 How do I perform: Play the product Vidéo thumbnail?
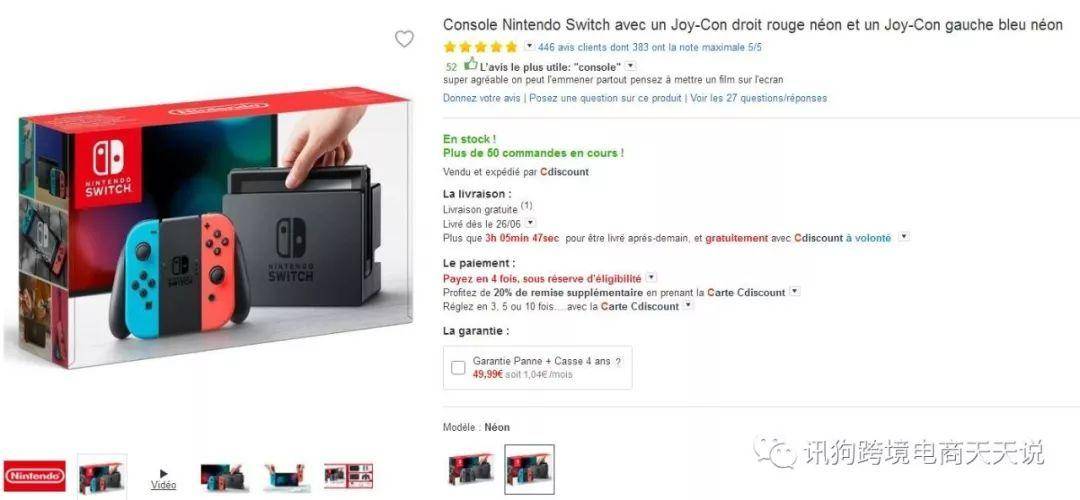click(x=163, y=479)
